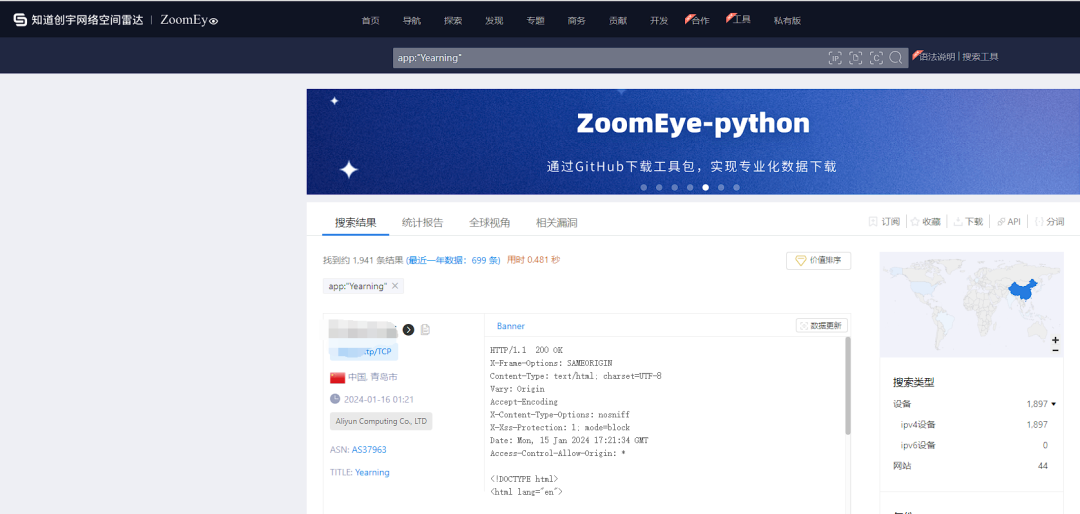Select active fifth carousel dot on banner

point(705,187)
